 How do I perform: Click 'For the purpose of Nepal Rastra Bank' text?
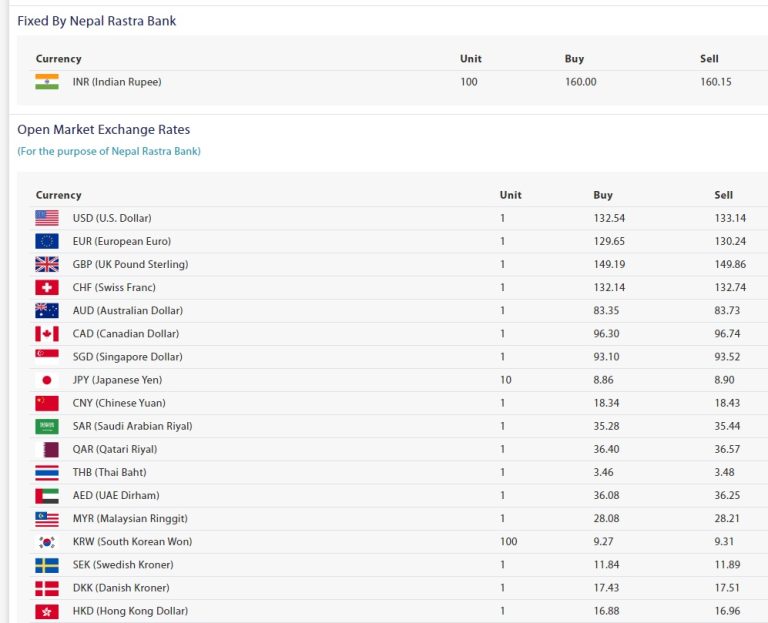click(109, 151)
